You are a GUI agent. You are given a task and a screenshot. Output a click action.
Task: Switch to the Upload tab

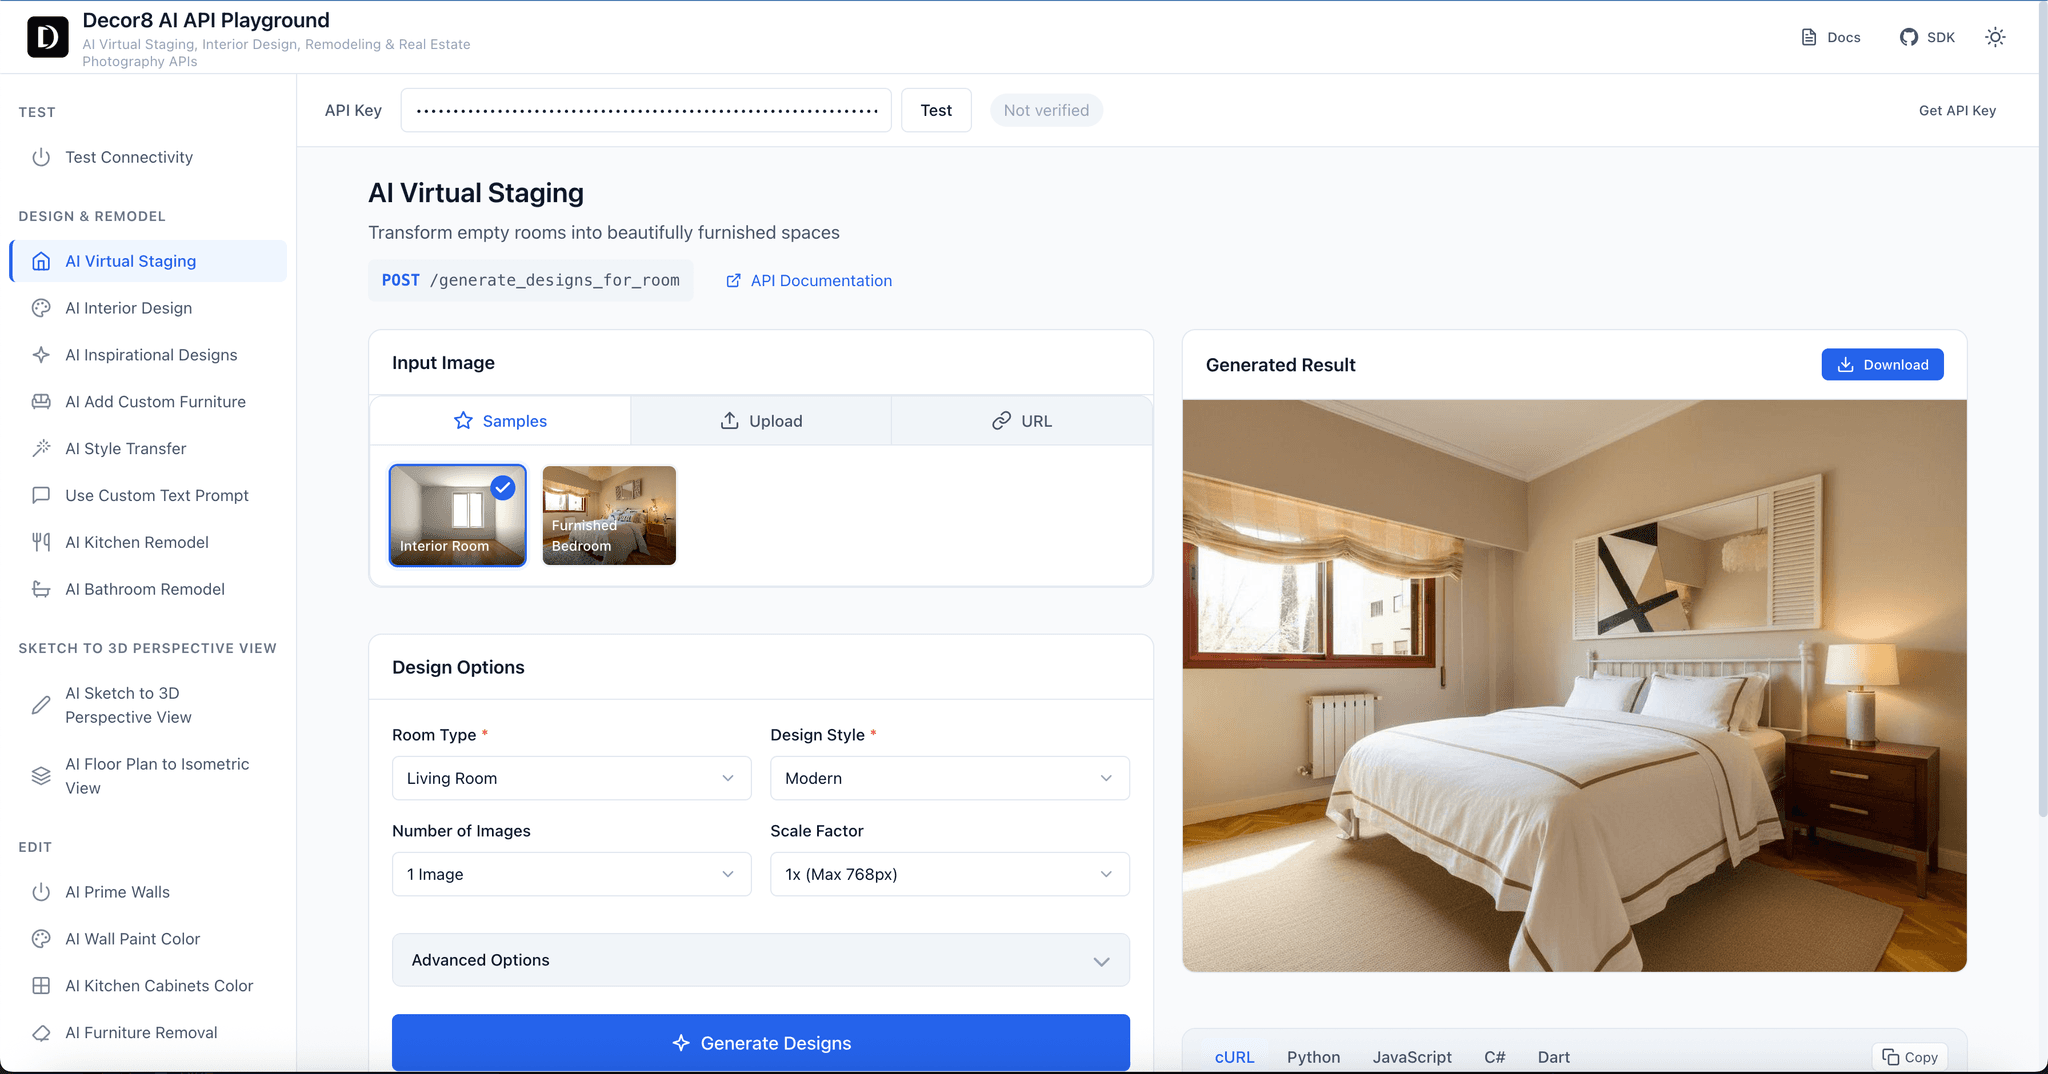pos(761,421)
